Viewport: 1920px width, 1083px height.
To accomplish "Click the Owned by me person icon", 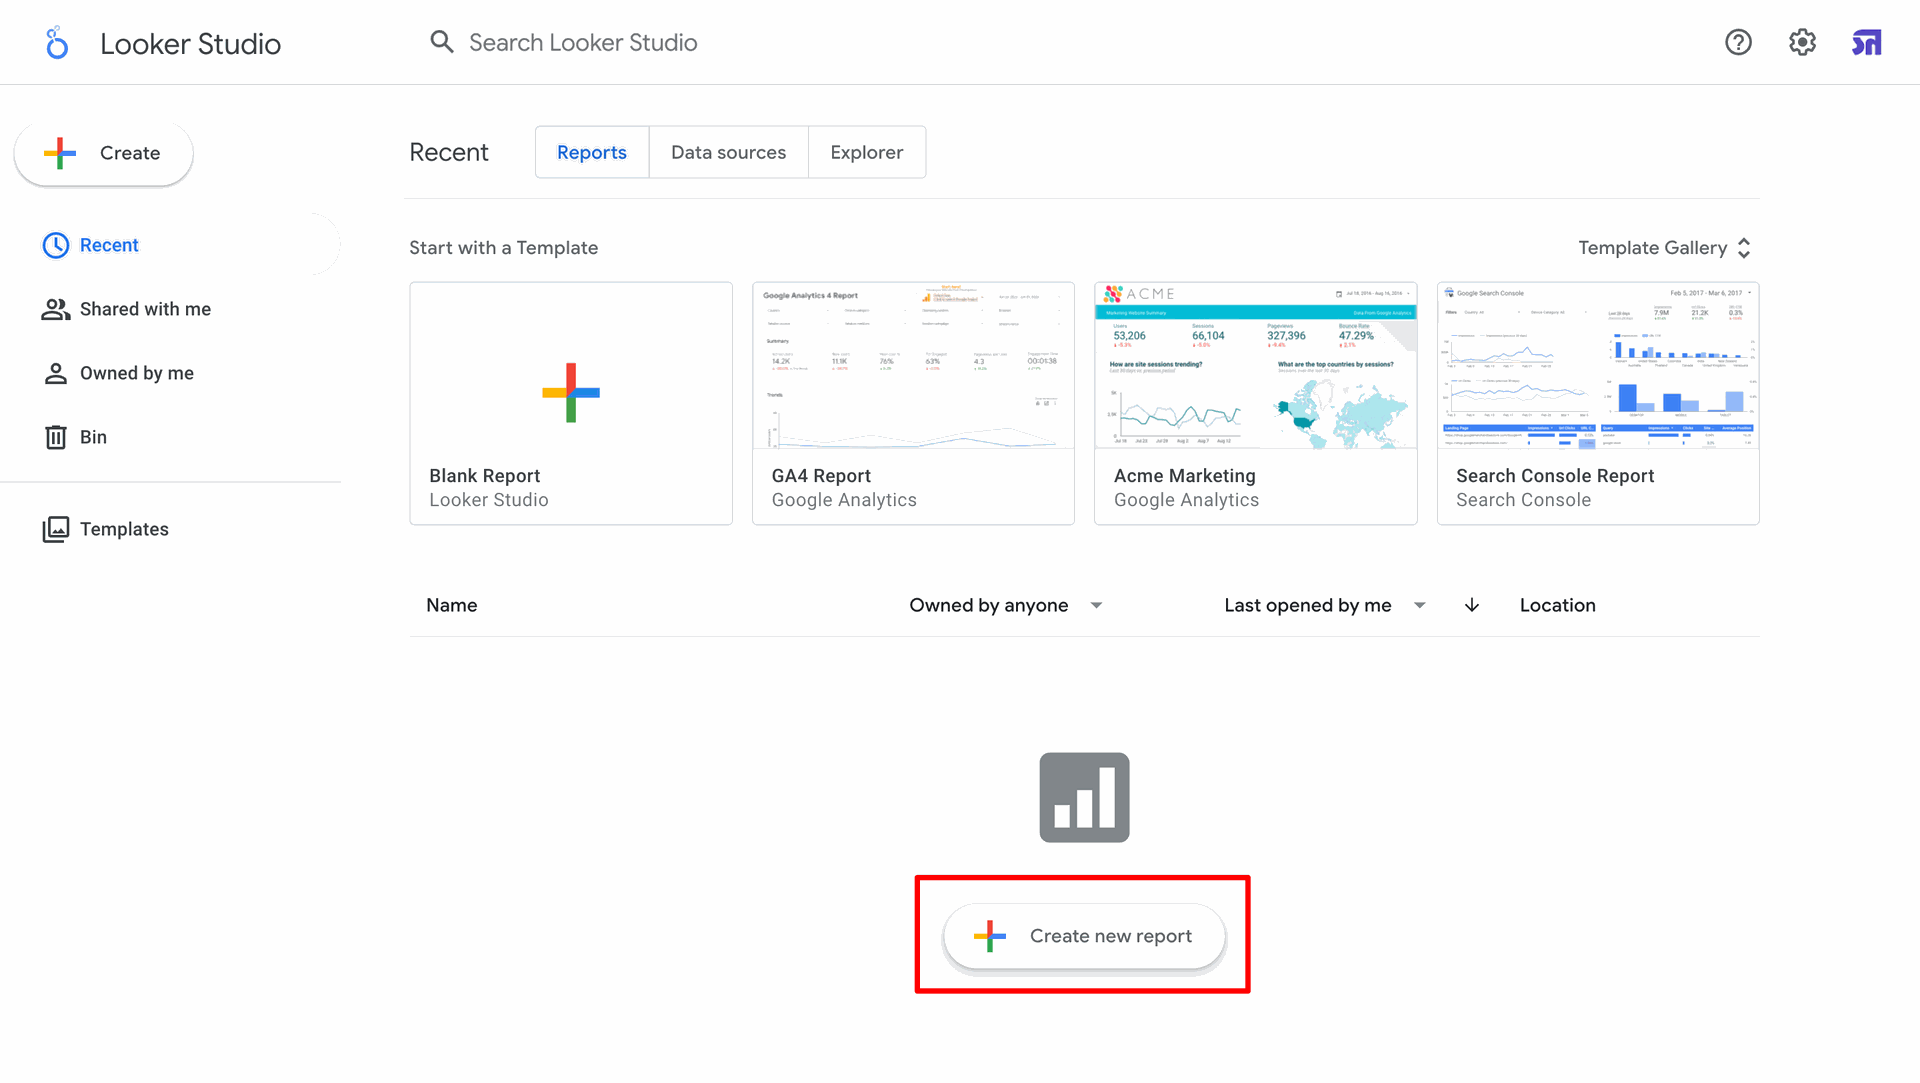I will click(56, 373).
